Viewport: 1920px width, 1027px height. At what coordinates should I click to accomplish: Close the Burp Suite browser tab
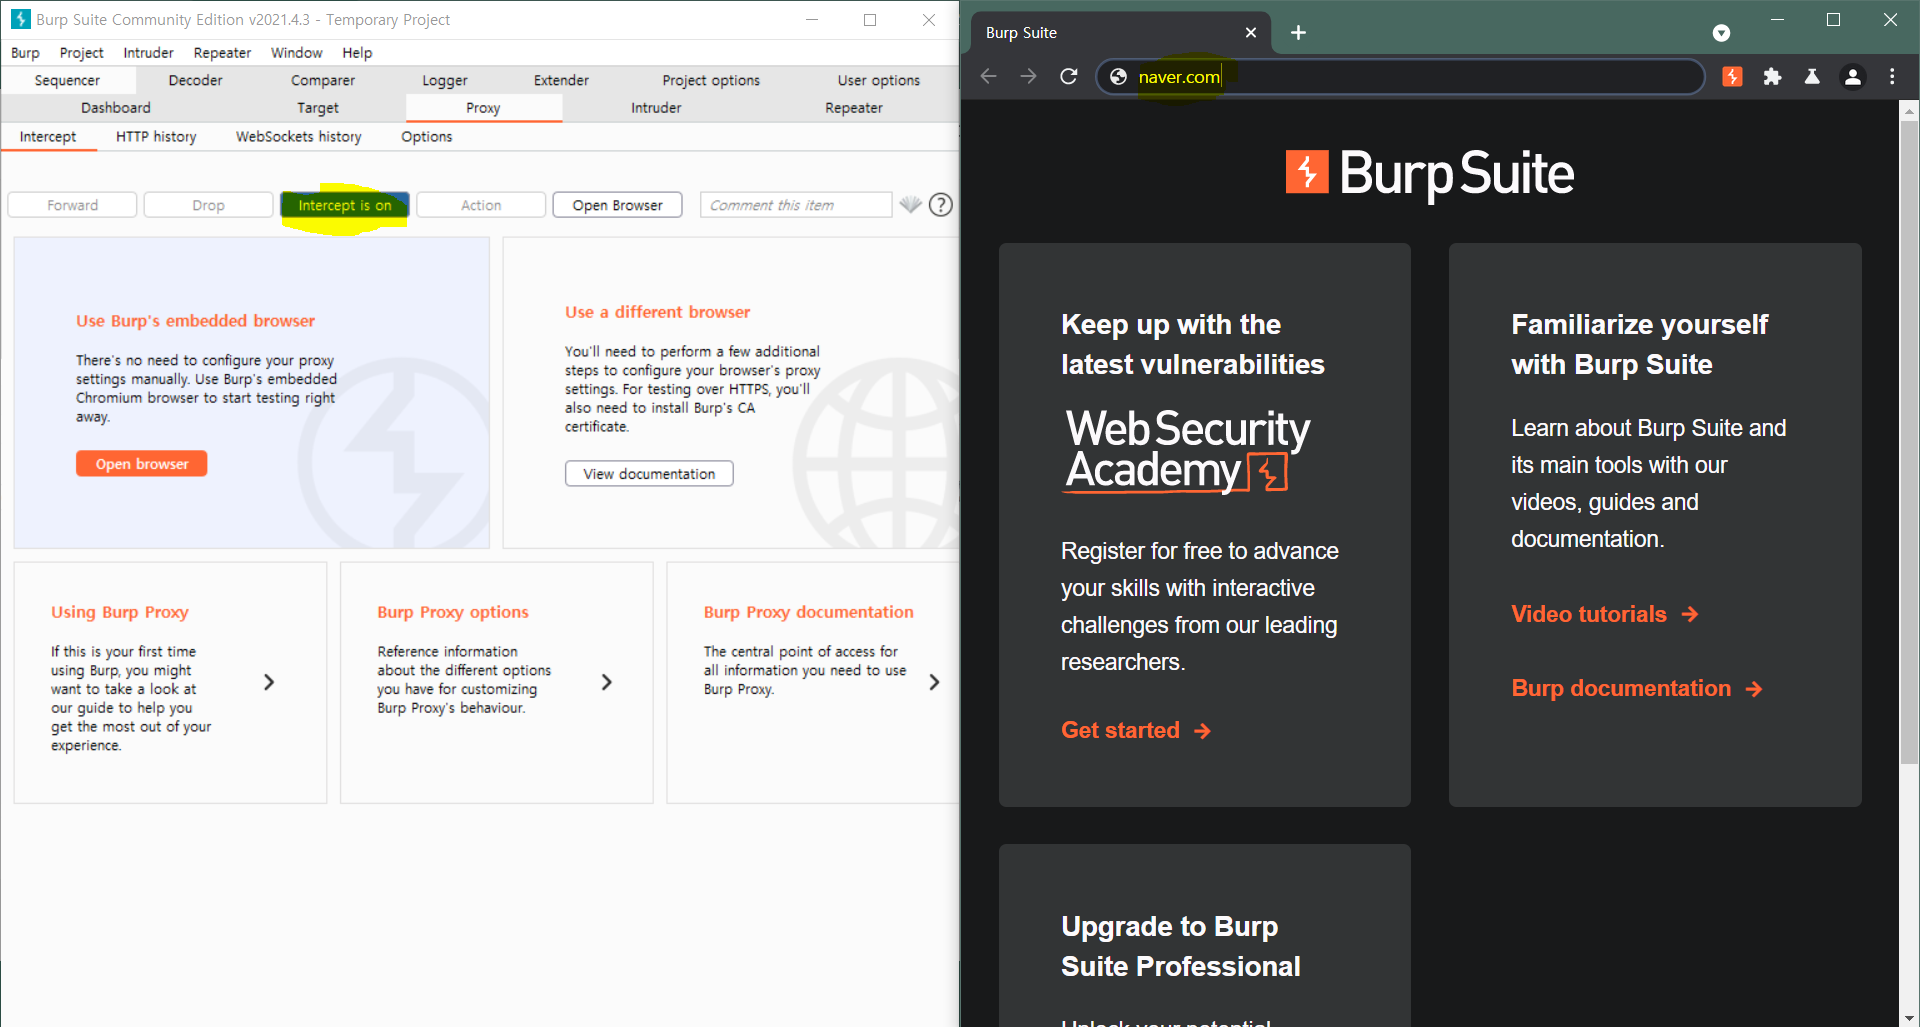1250,33
